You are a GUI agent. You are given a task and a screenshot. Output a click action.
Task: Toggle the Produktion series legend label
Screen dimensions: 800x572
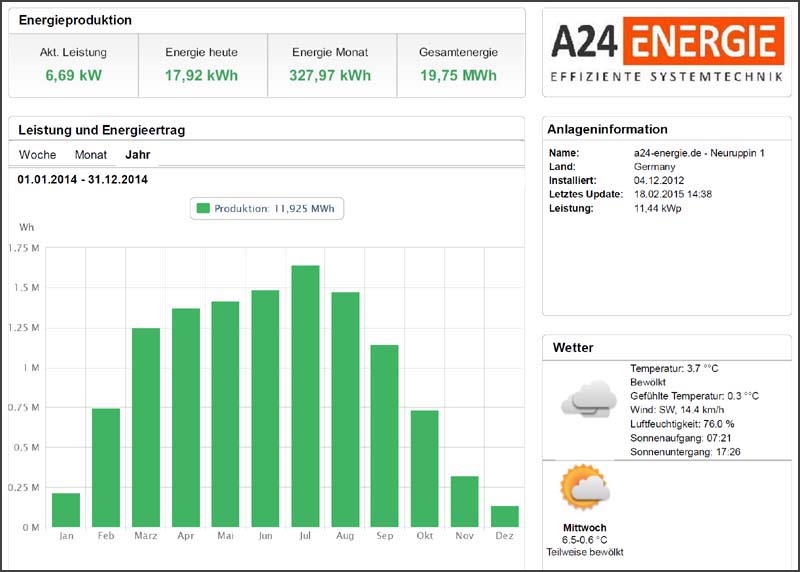[x=274, y=208]
